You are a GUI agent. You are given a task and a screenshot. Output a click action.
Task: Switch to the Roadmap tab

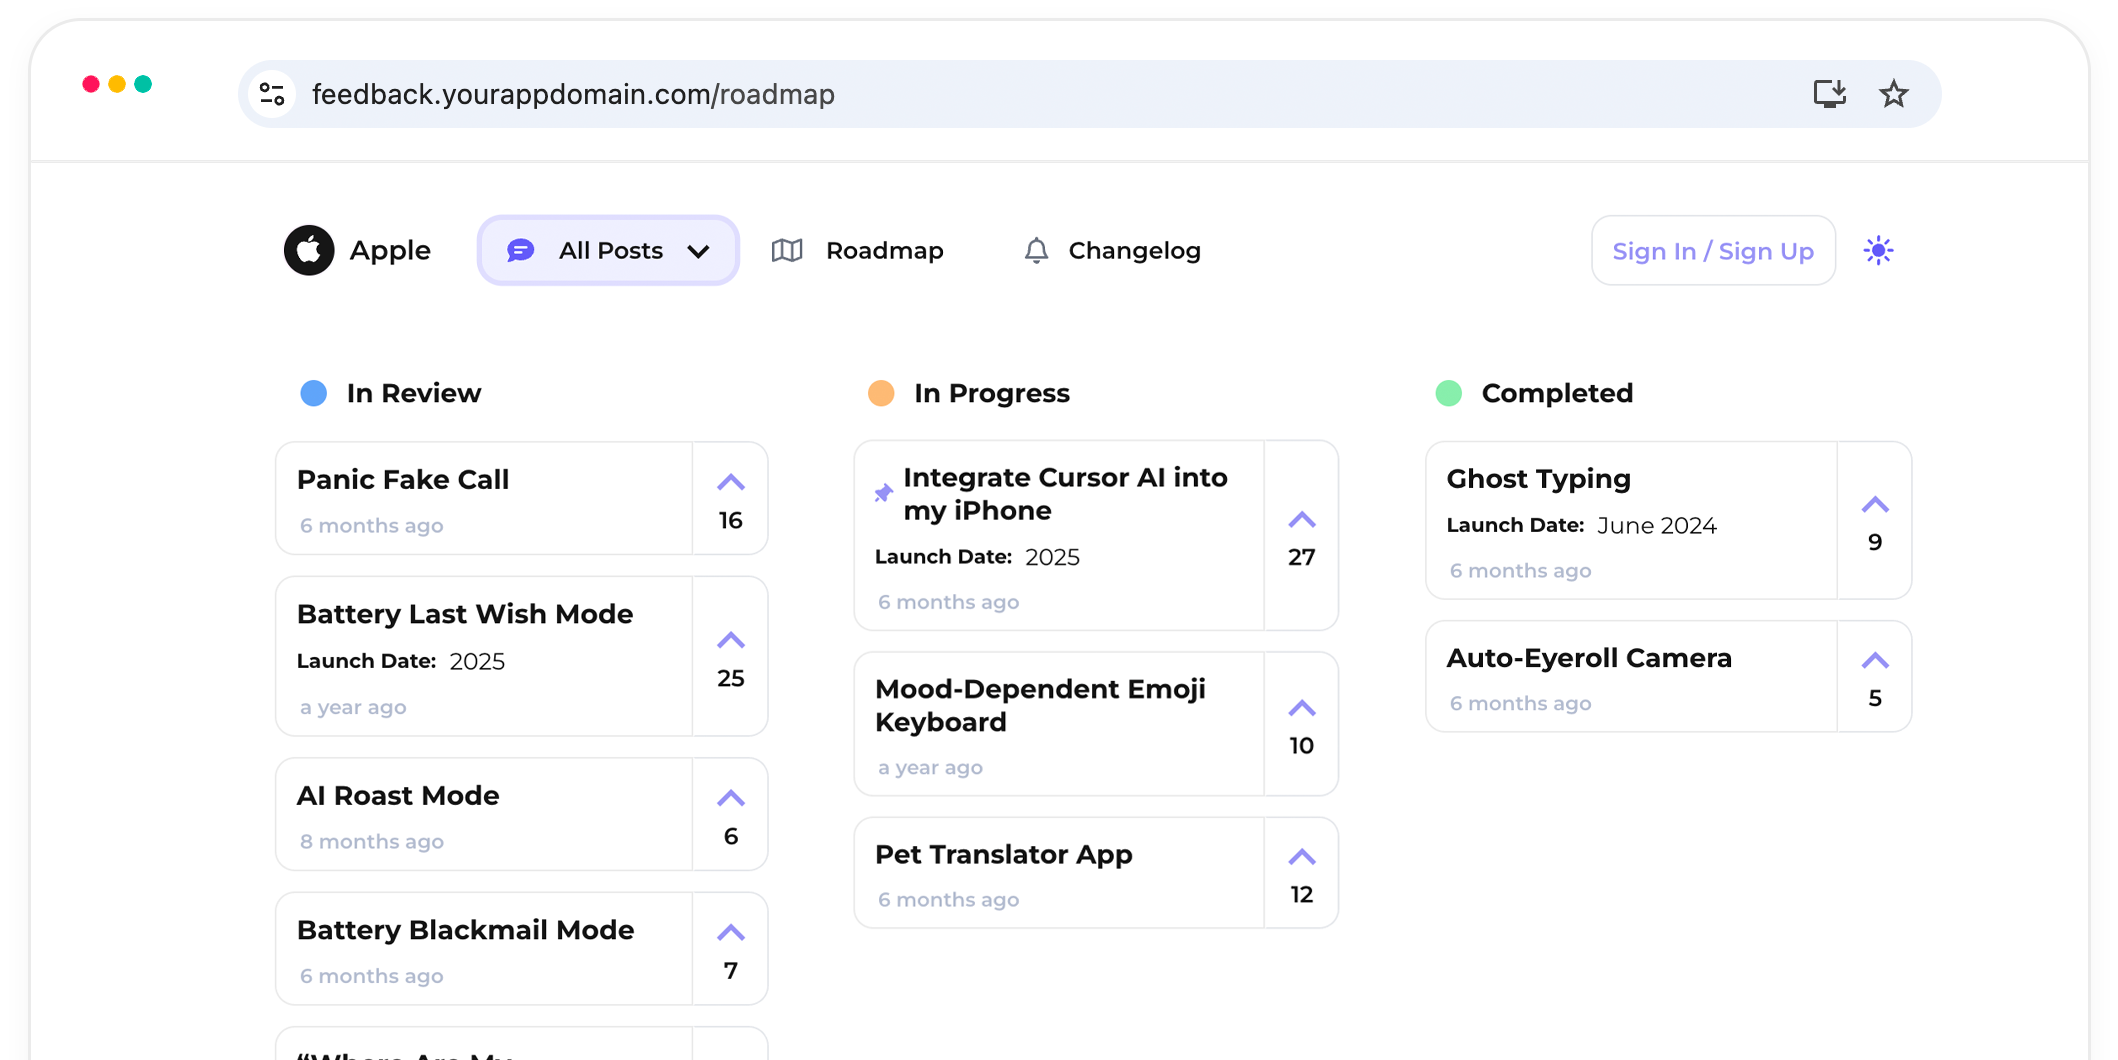coord(884,250)
